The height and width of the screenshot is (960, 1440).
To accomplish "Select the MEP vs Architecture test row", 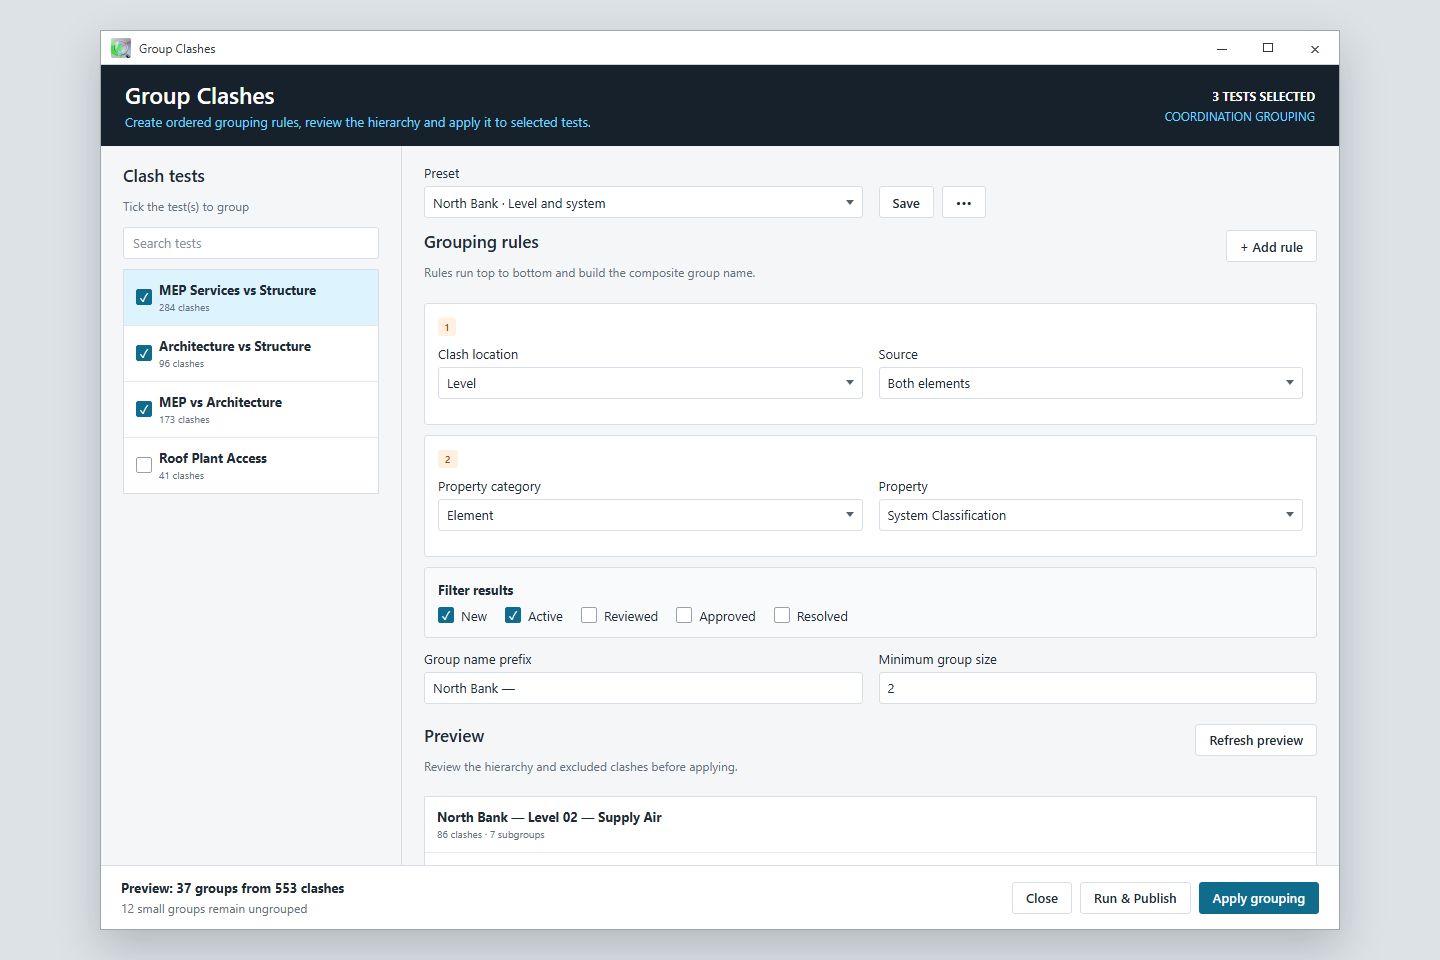I will pos(251,410).
